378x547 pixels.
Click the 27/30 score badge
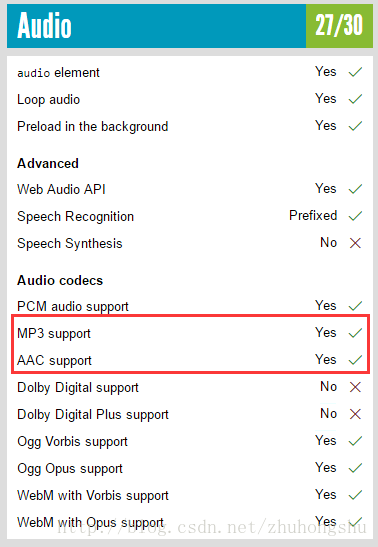point(339,26)
